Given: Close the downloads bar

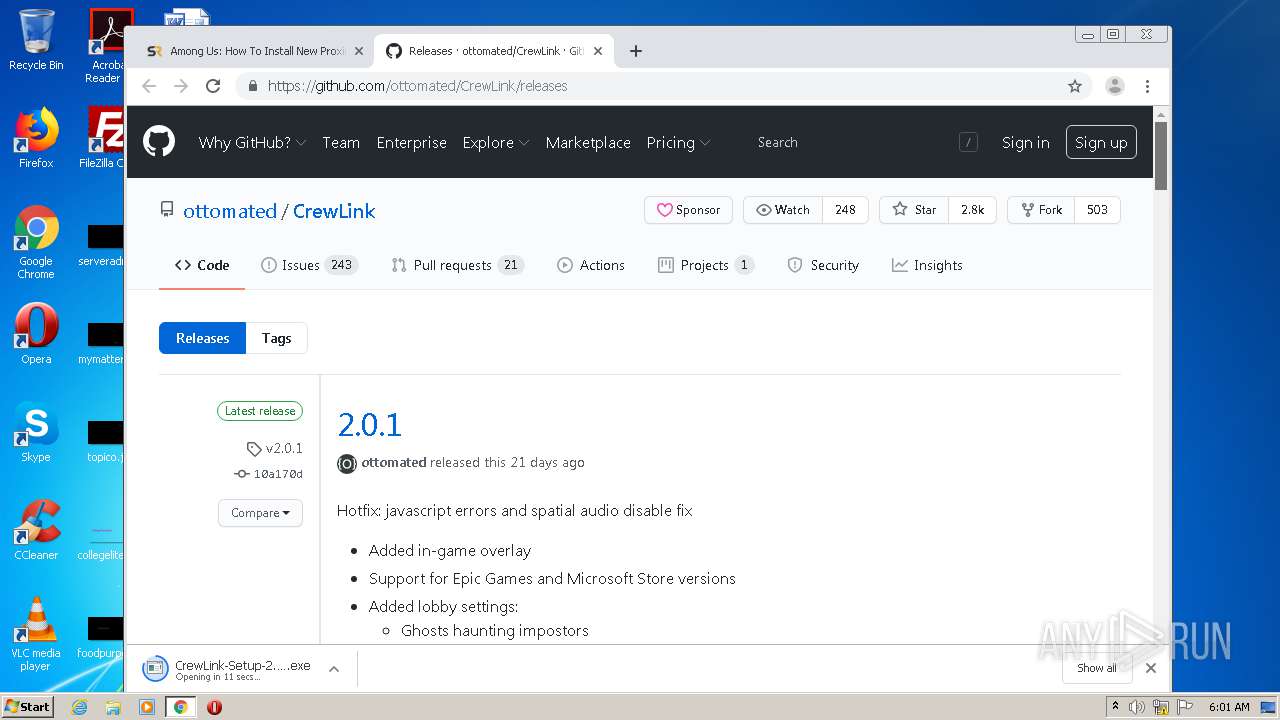Looking at the screenshot, I should (x=1151, y=668).
